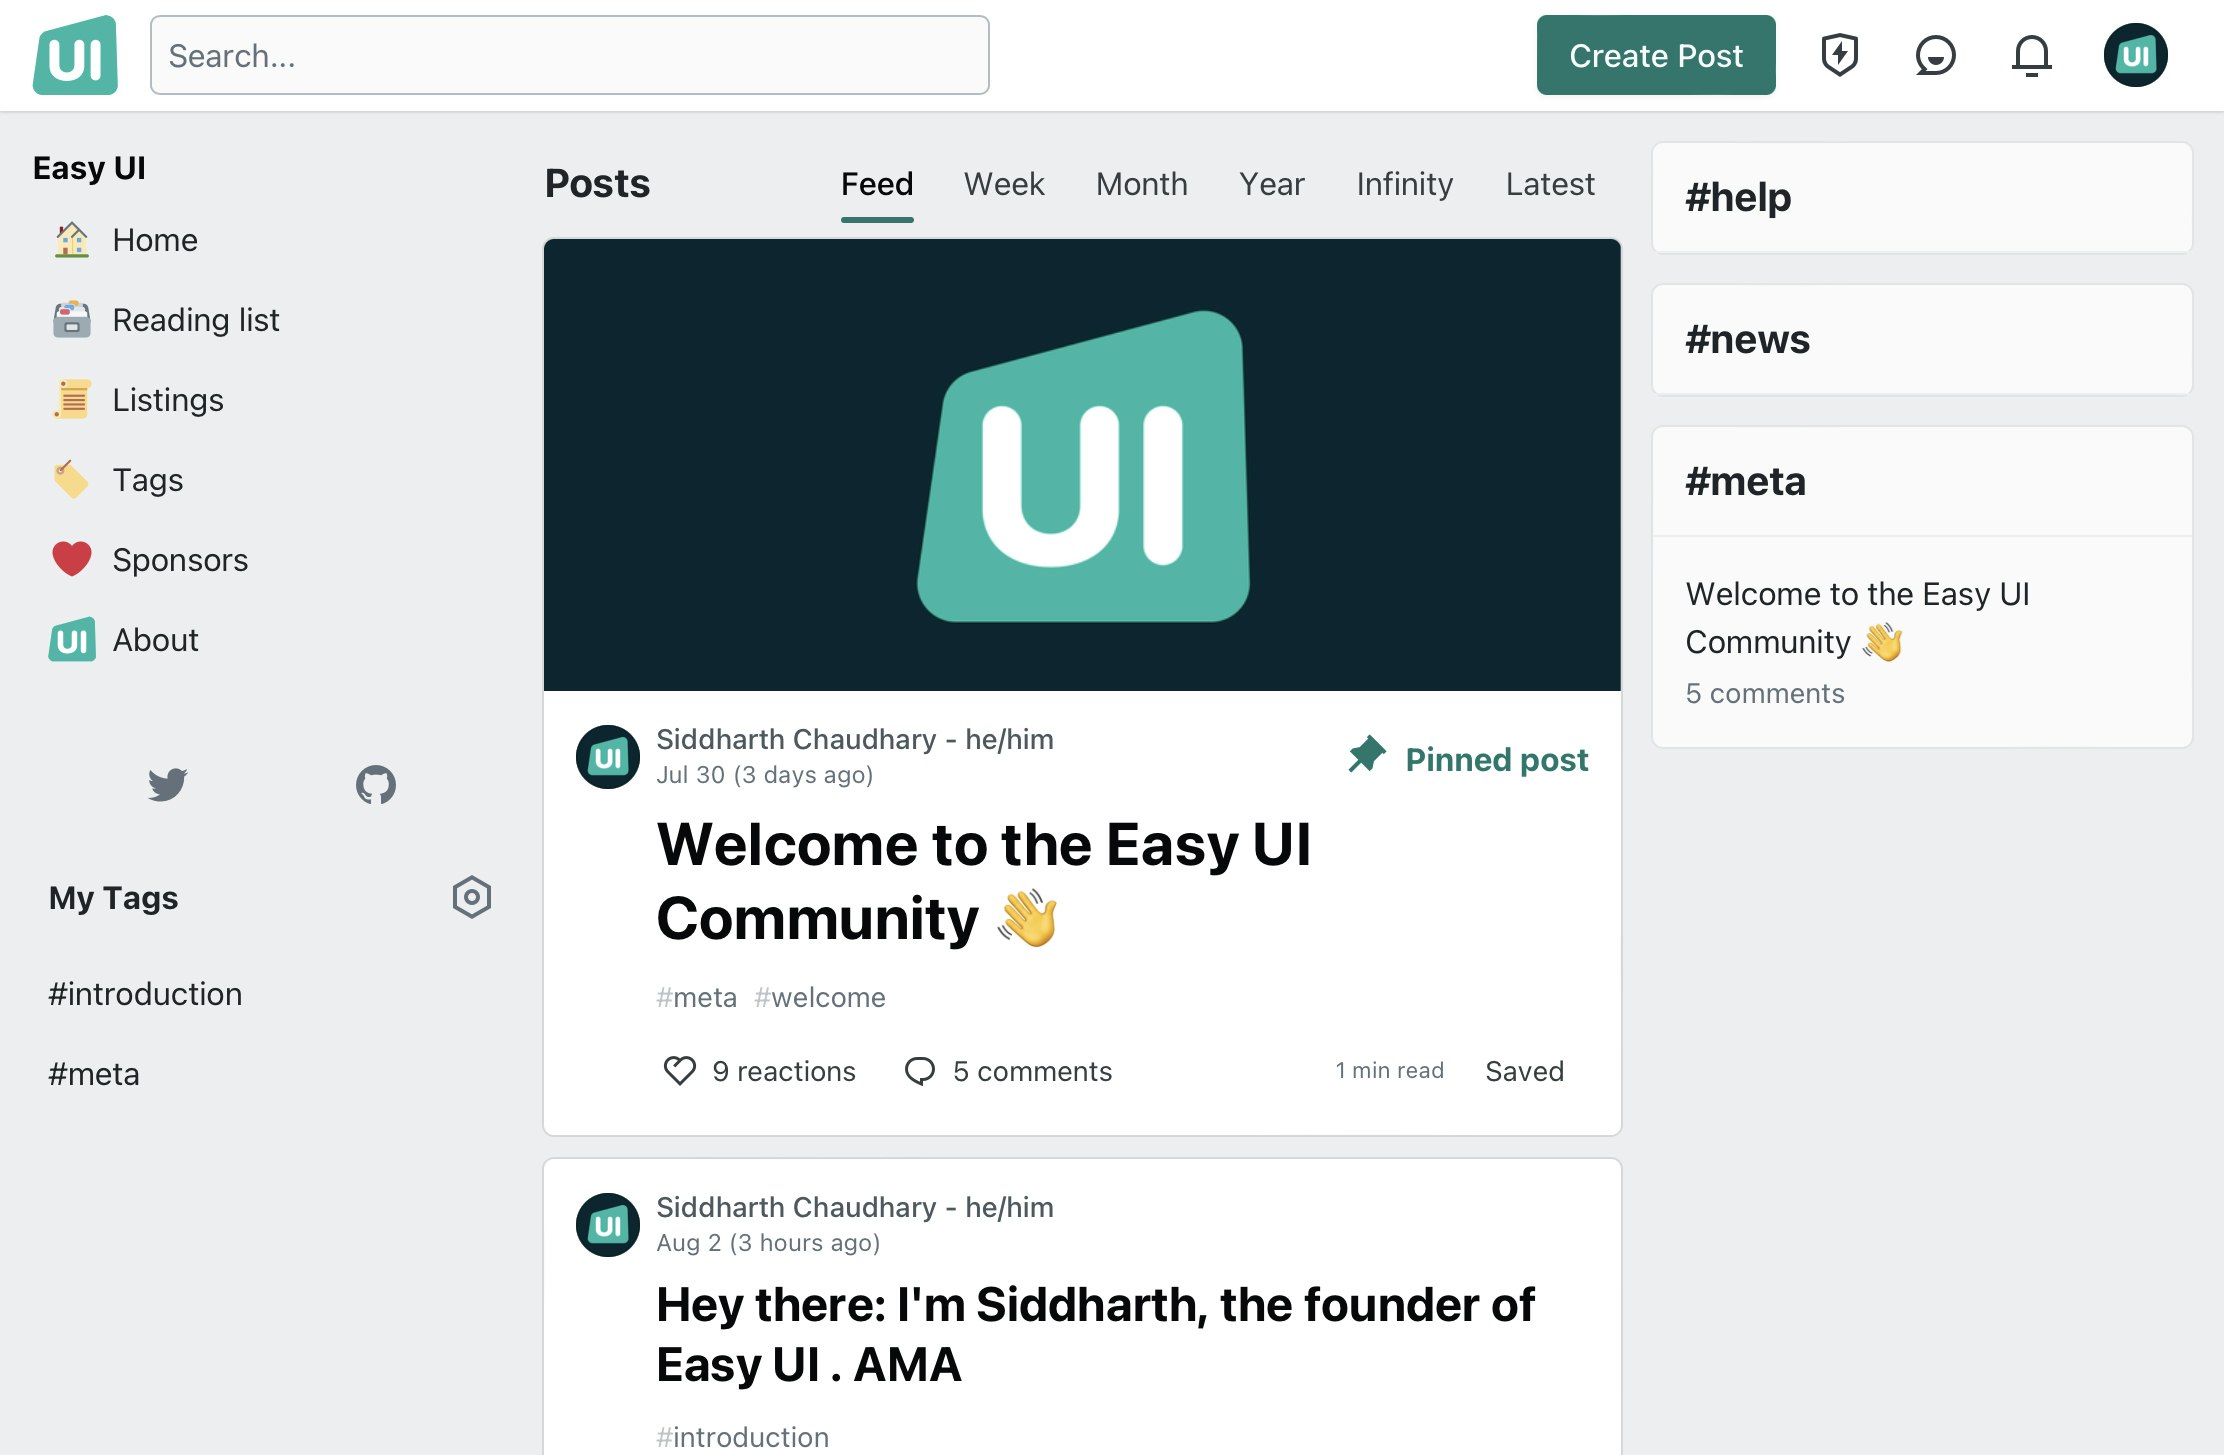This screenshot has width=2224, height=1455.
Task: Open the chat messages icon
Action: 1934,55
